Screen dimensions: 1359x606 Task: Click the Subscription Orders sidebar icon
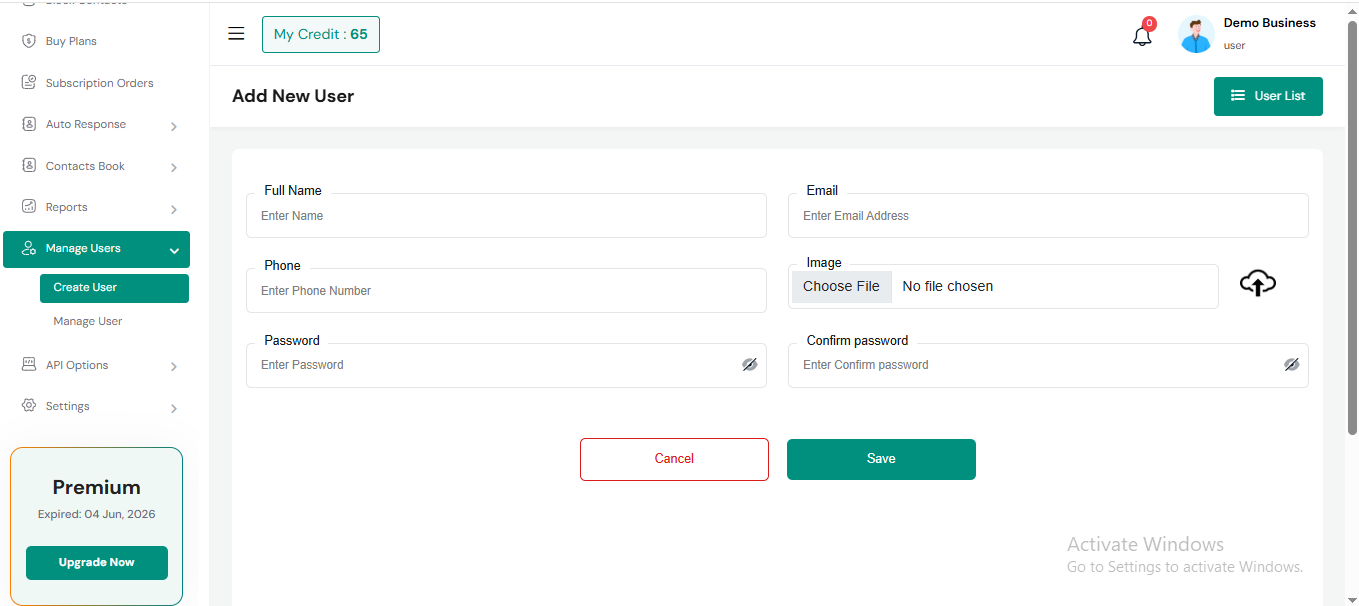[x=29, y=83]
